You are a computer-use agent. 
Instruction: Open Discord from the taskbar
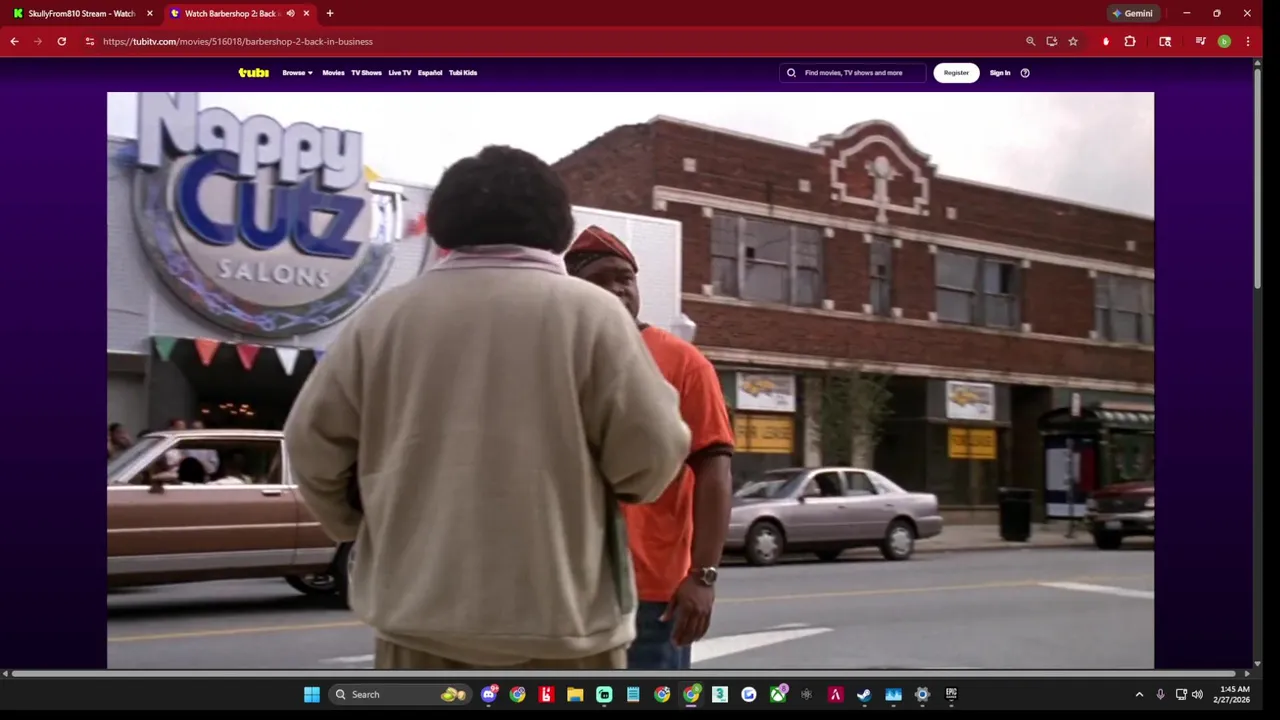pyautogui.click(x=489, y=694)
